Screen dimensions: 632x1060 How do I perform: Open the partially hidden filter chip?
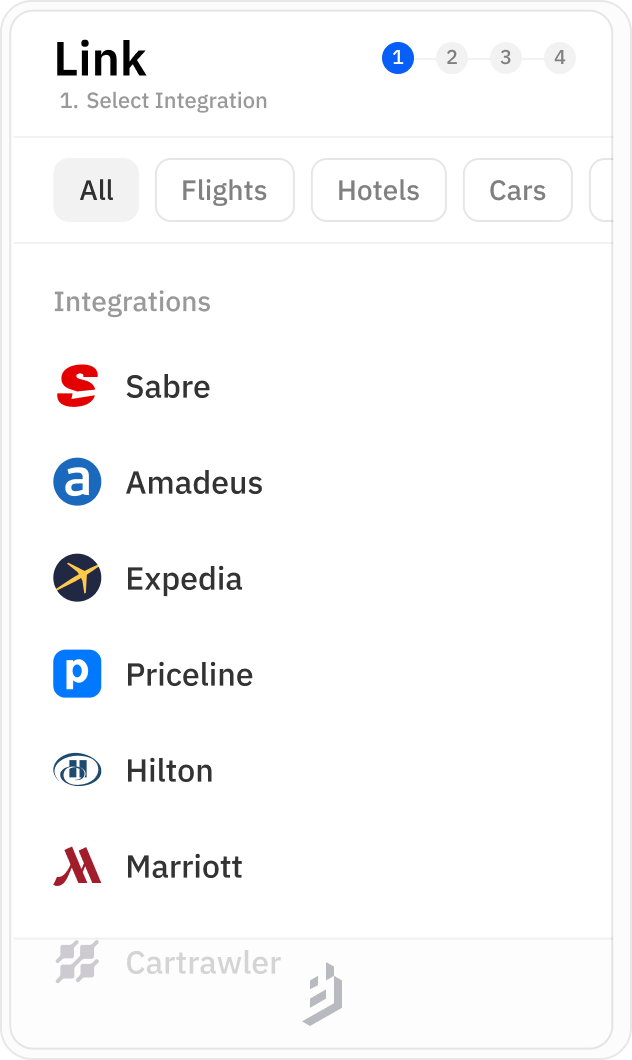point(601,190)
